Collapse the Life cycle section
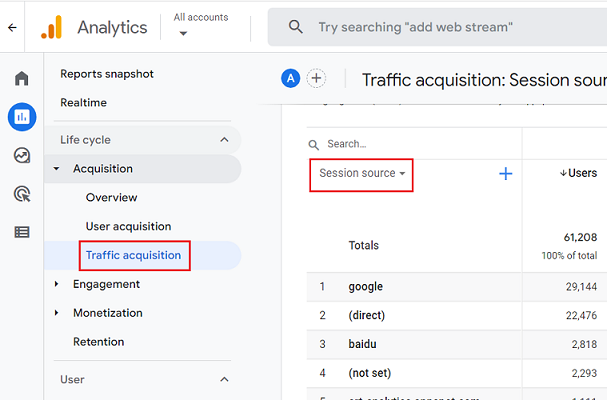 tap(224, 140)
